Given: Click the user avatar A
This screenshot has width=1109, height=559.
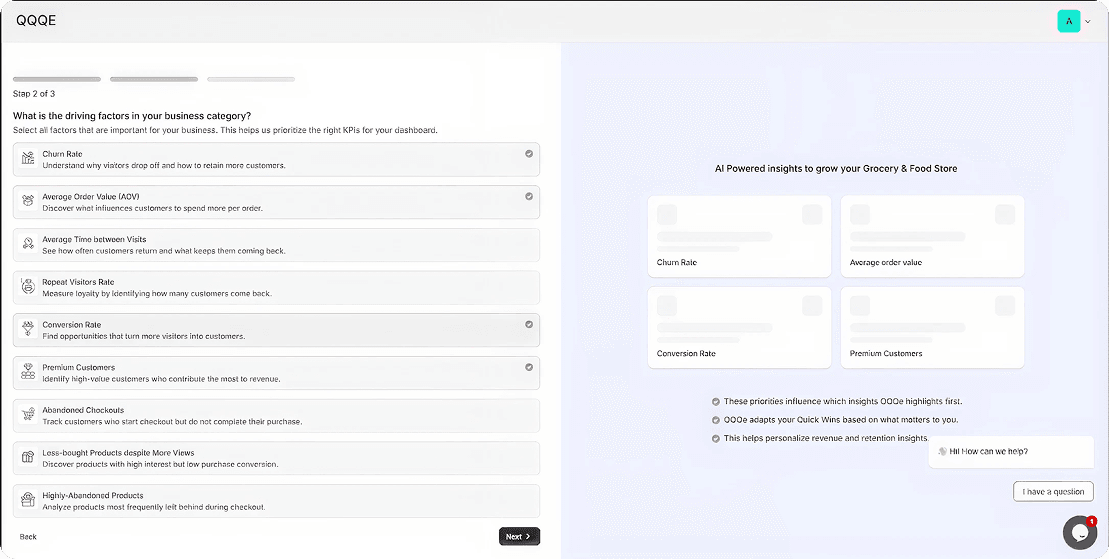Looking at the screenshot, I should tap(1069, 21).
